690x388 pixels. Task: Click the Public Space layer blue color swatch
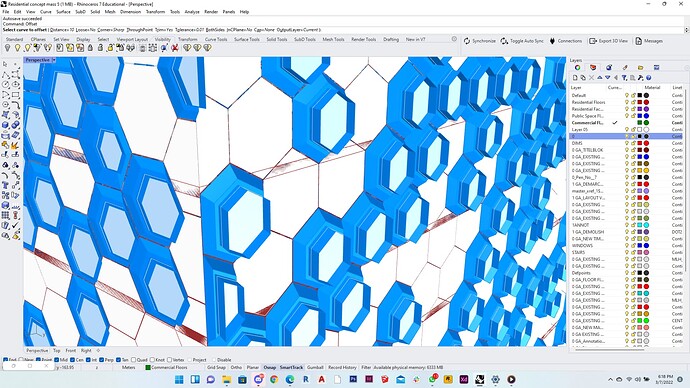tap(640, 116)
